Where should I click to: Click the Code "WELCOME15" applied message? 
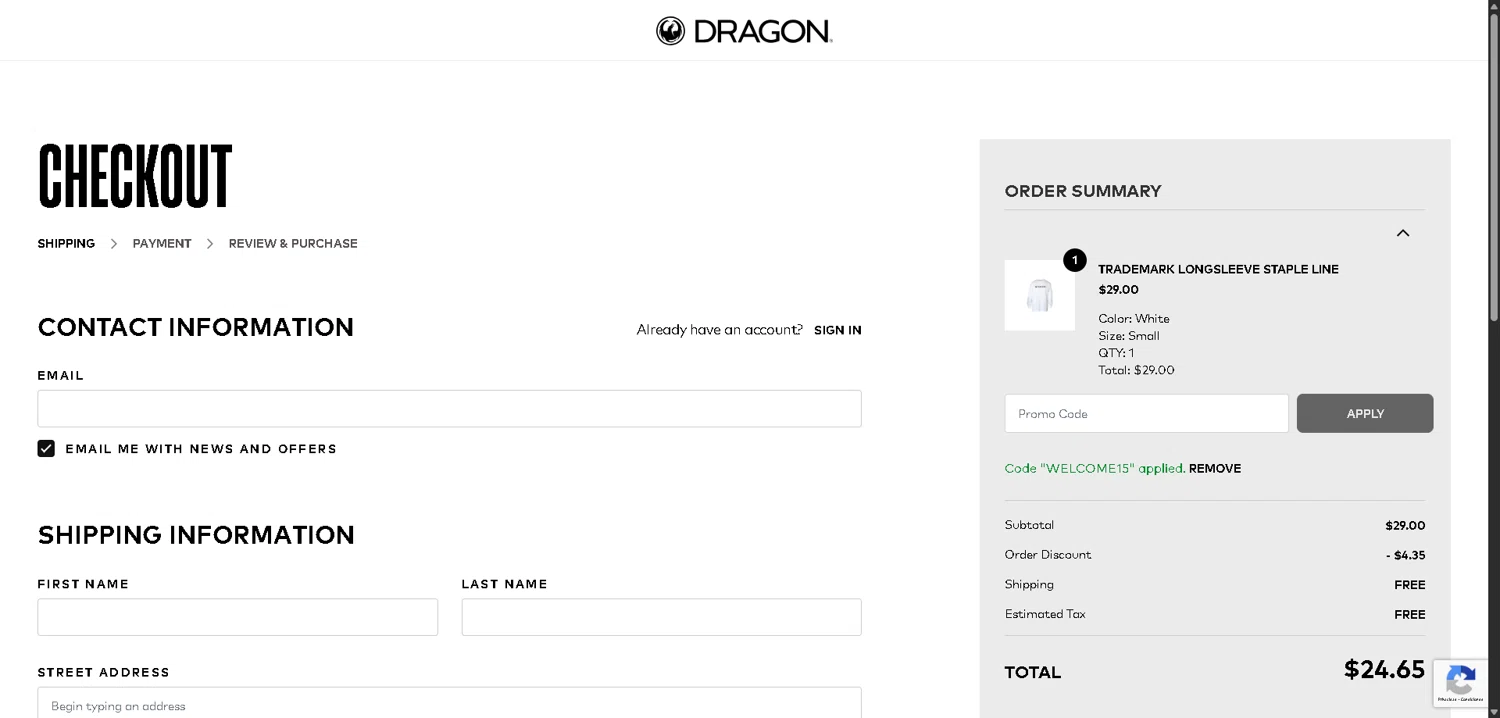tap(1095, 468)
